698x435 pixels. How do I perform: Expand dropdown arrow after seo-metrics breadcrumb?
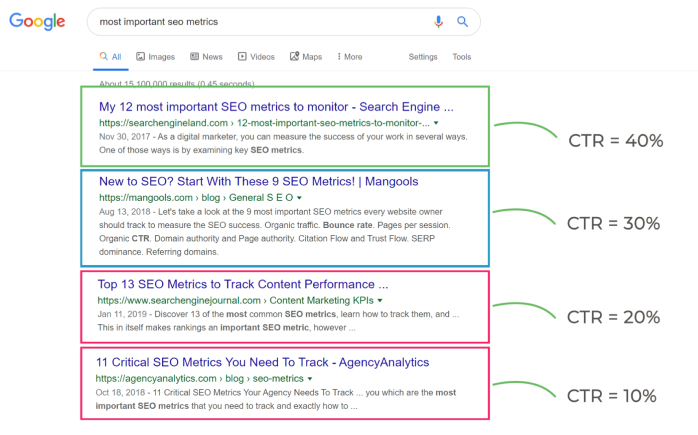(x=310, y=379)
